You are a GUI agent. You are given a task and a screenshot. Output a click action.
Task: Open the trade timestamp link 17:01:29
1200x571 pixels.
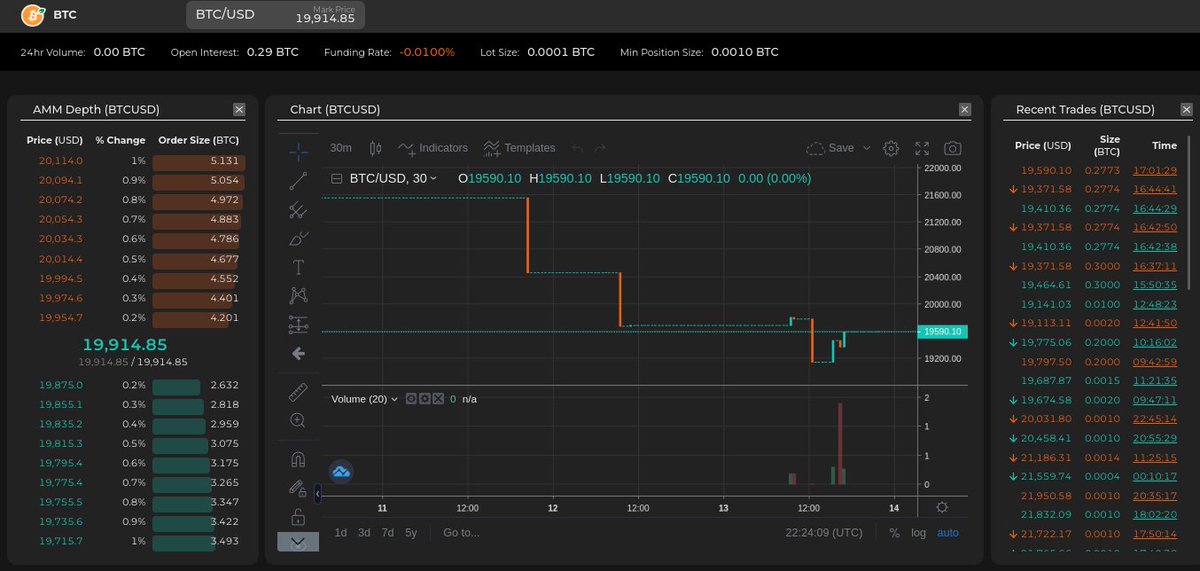point(1154,171)
